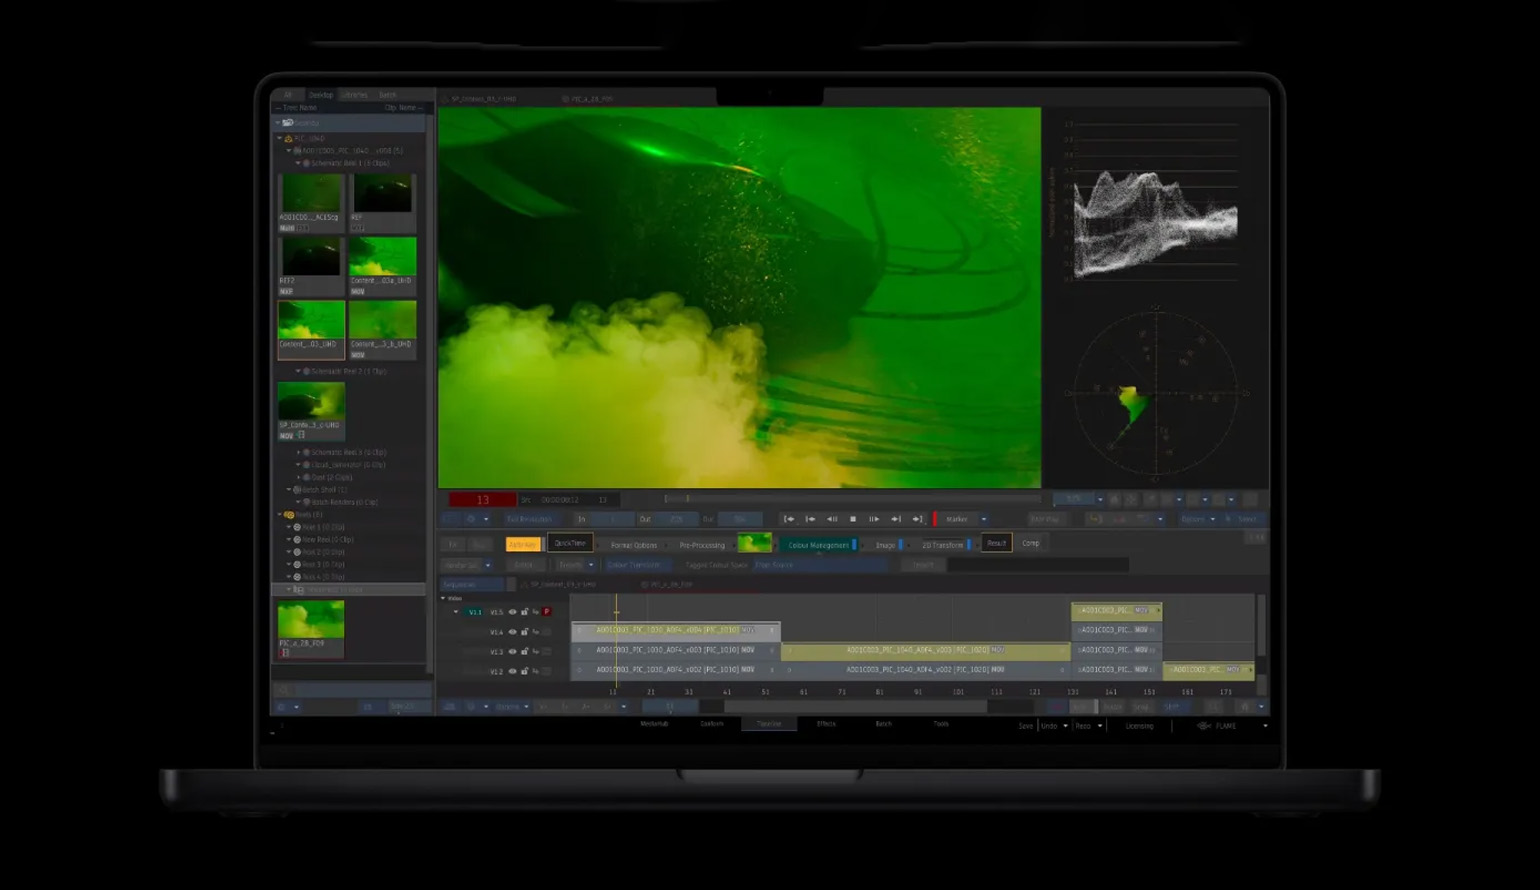Select the SP_Conte..3_c-UHD clip thumbnail
This screenshot has height=890, width=1540.
point(311,402)
